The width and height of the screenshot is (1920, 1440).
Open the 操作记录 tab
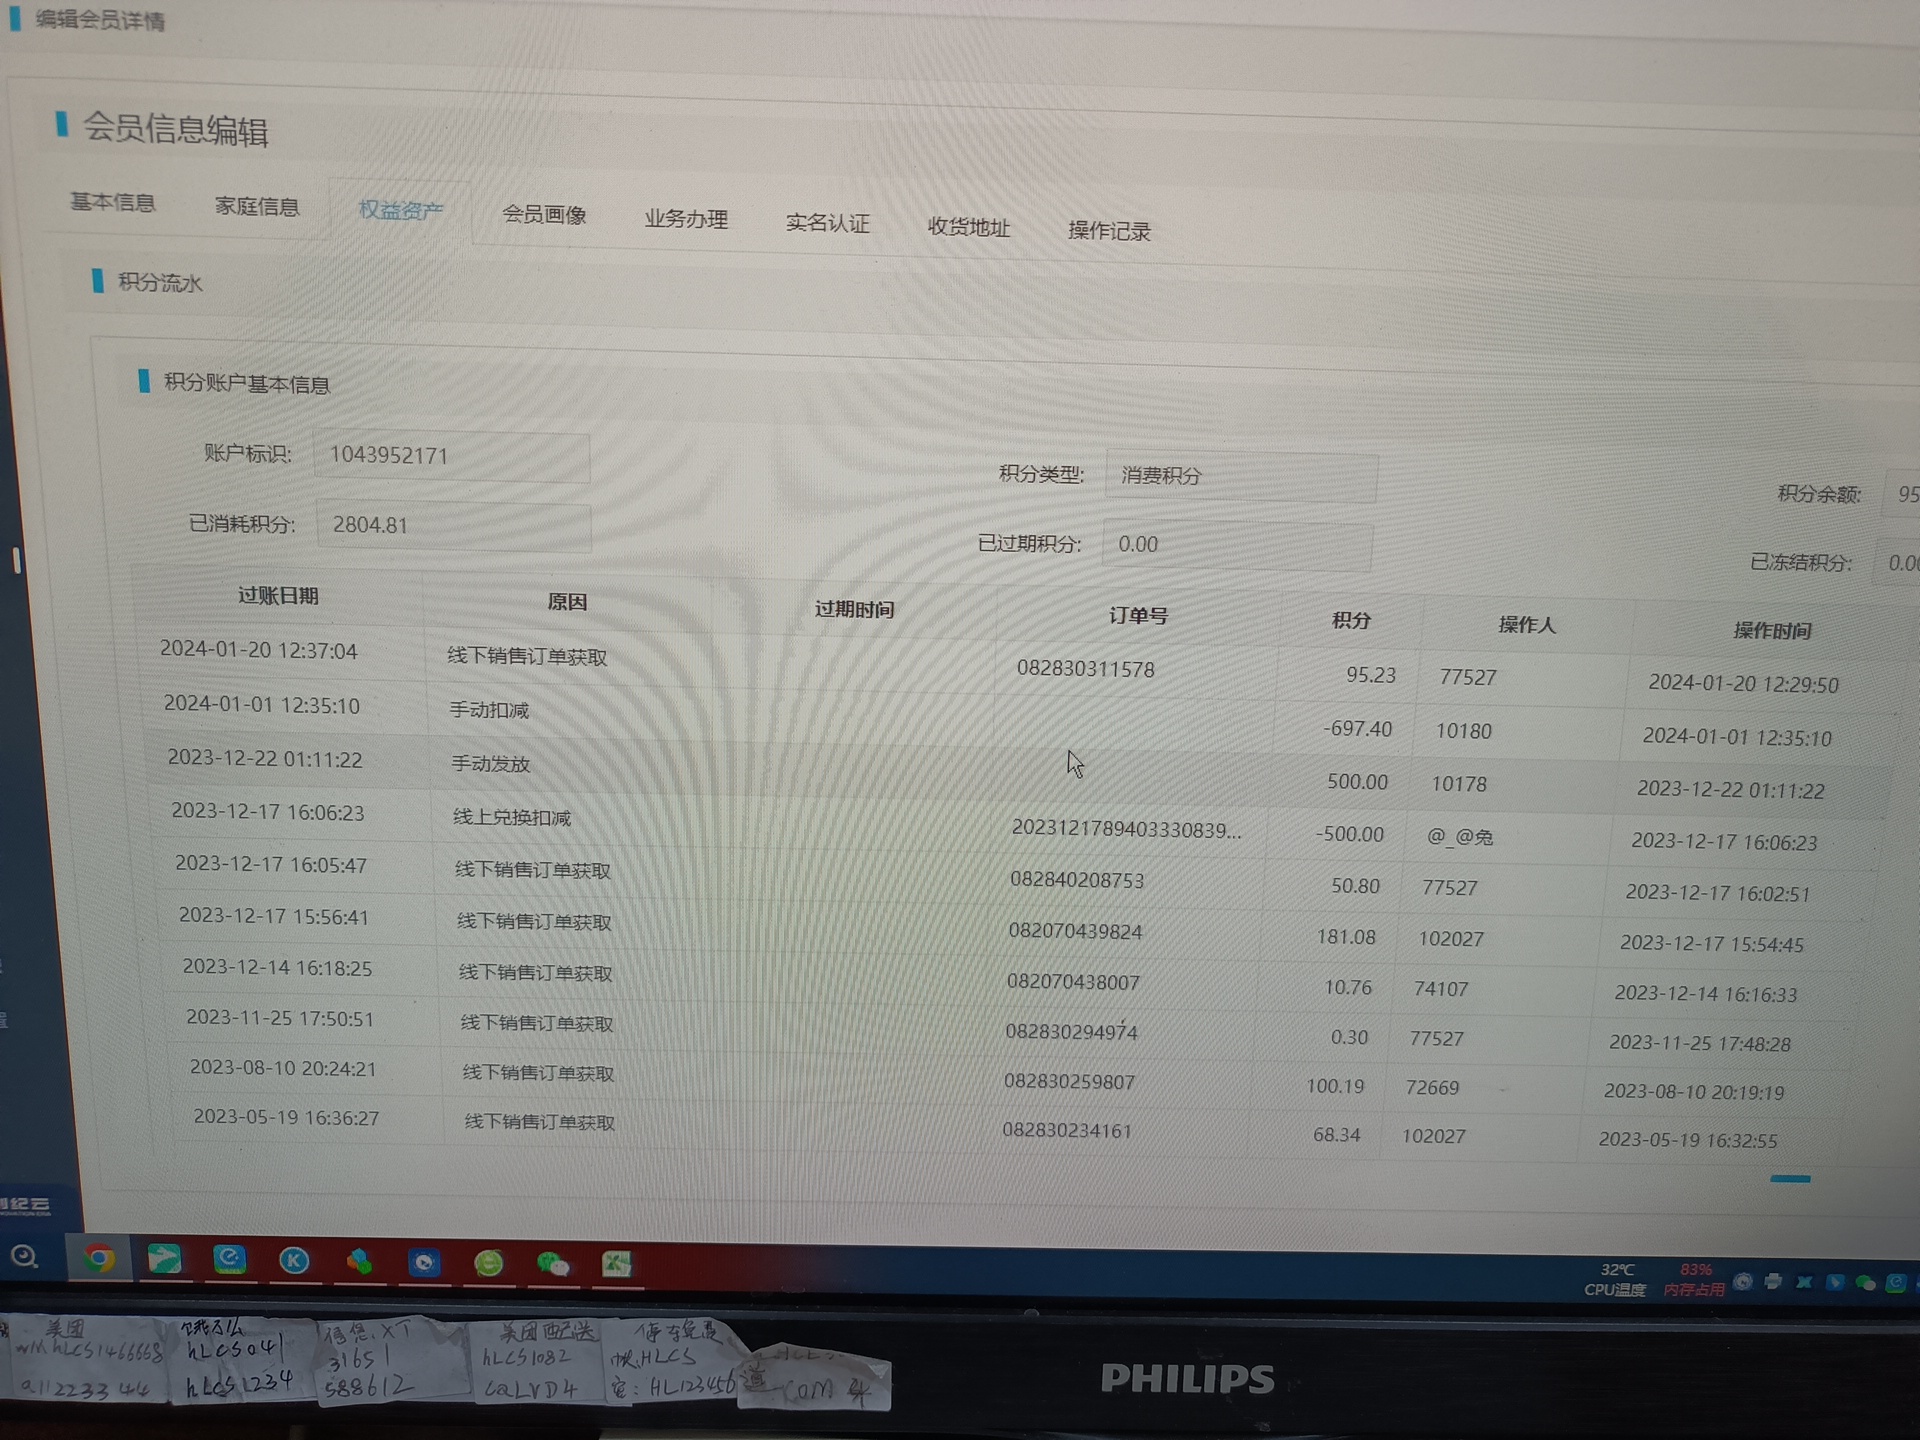point(1109,231)
